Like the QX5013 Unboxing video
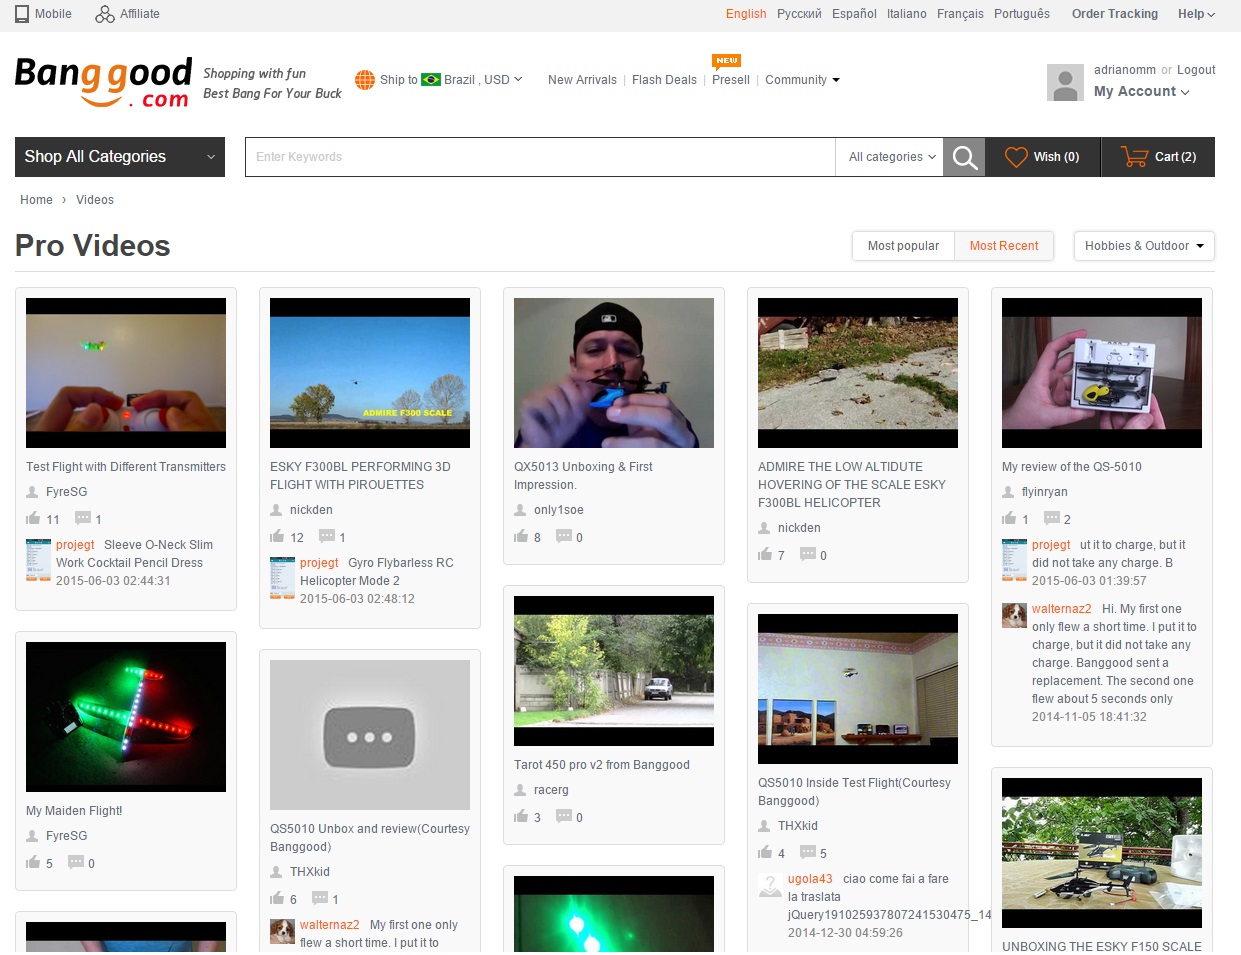Viewport: 1241px width, 955px height. (521, 537)
